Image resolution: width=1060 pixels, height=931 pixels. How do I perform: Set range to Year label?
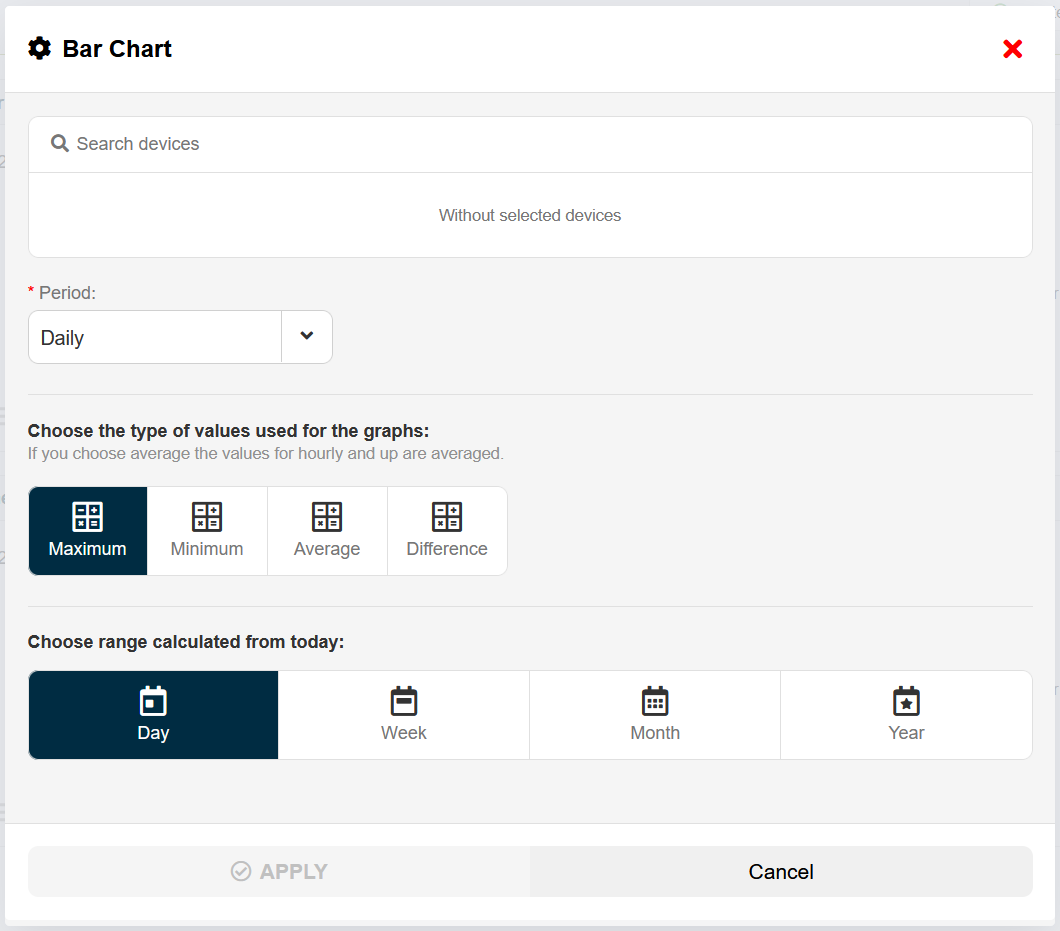(x=906, y=733)
